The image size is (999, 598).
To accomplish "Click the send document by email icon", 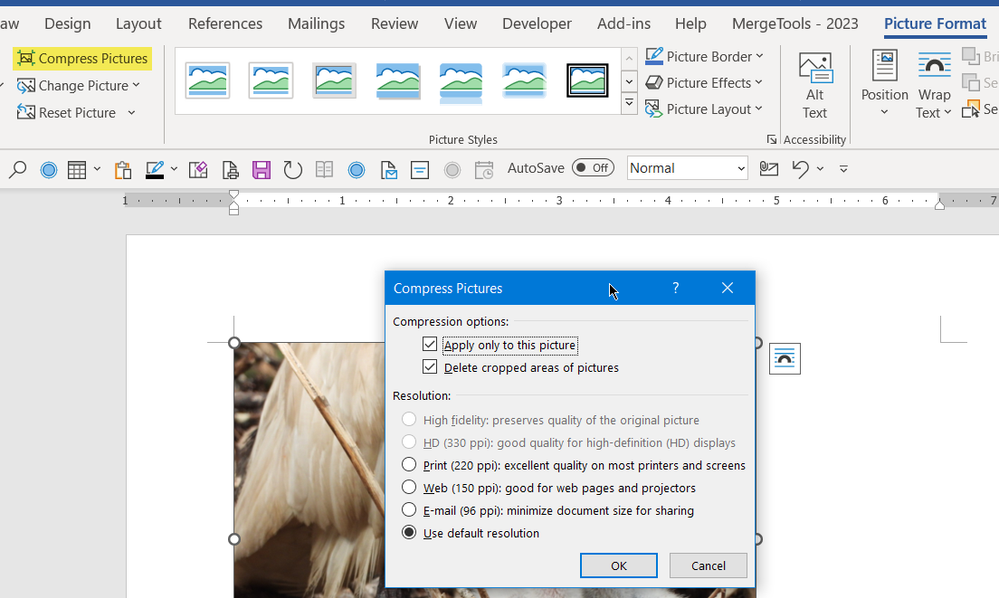I will pyautogui.click(x=389, y=170).
